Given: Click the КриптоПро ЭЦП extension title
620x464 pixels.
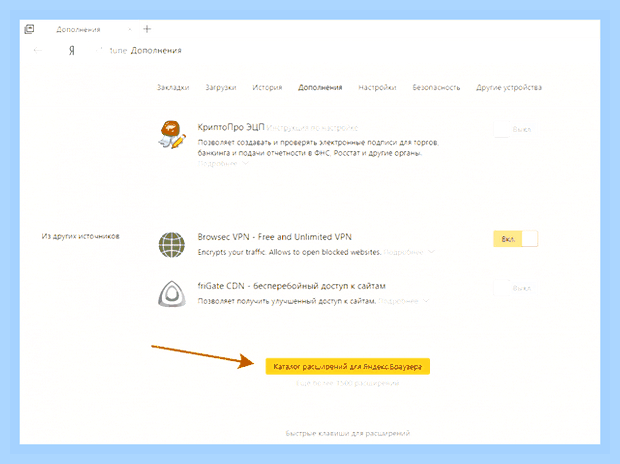Looking at the screenshot, I should [x=231, y=127].
